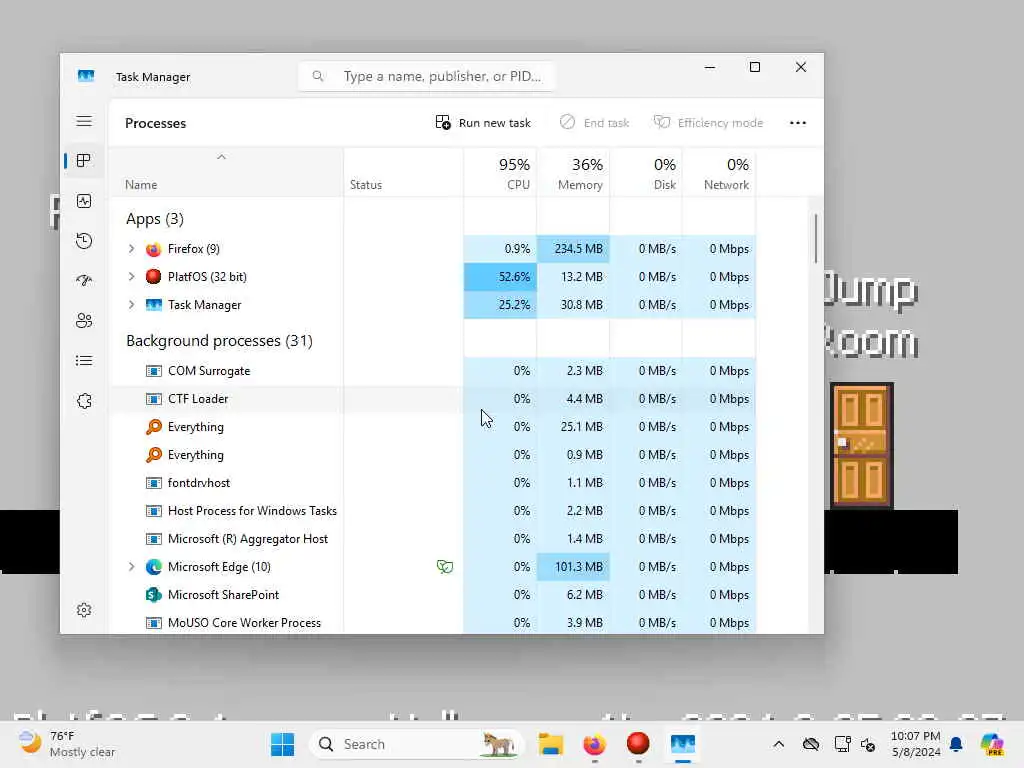Select the CTF Loader process row
Screen dimensions: 1024x768
[434, 399]
